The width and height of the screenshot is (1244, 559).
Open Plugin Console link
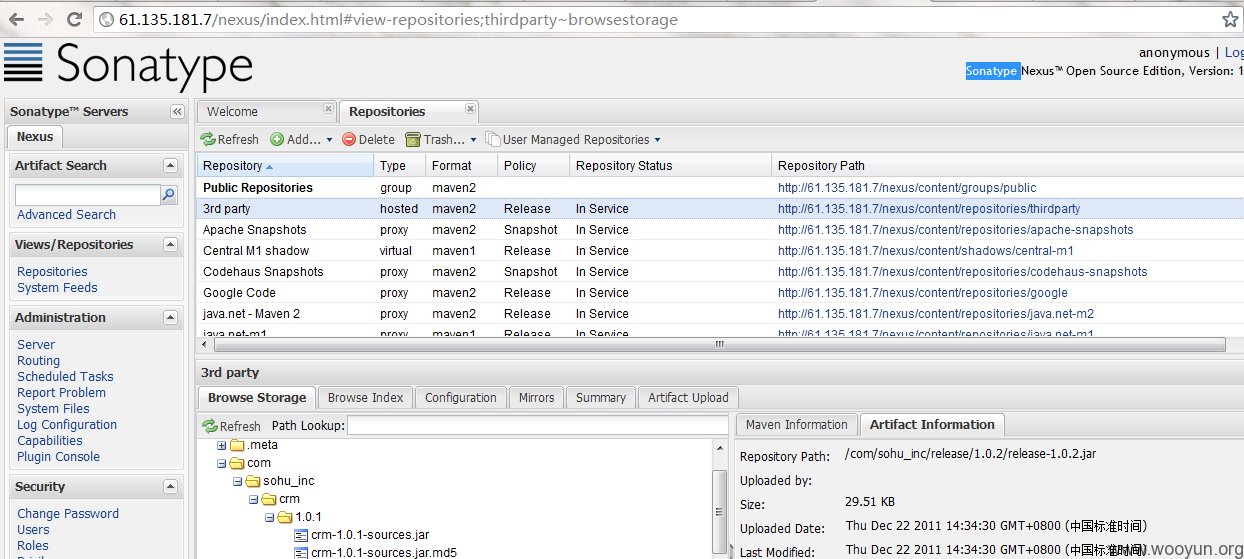coord(58,457)
